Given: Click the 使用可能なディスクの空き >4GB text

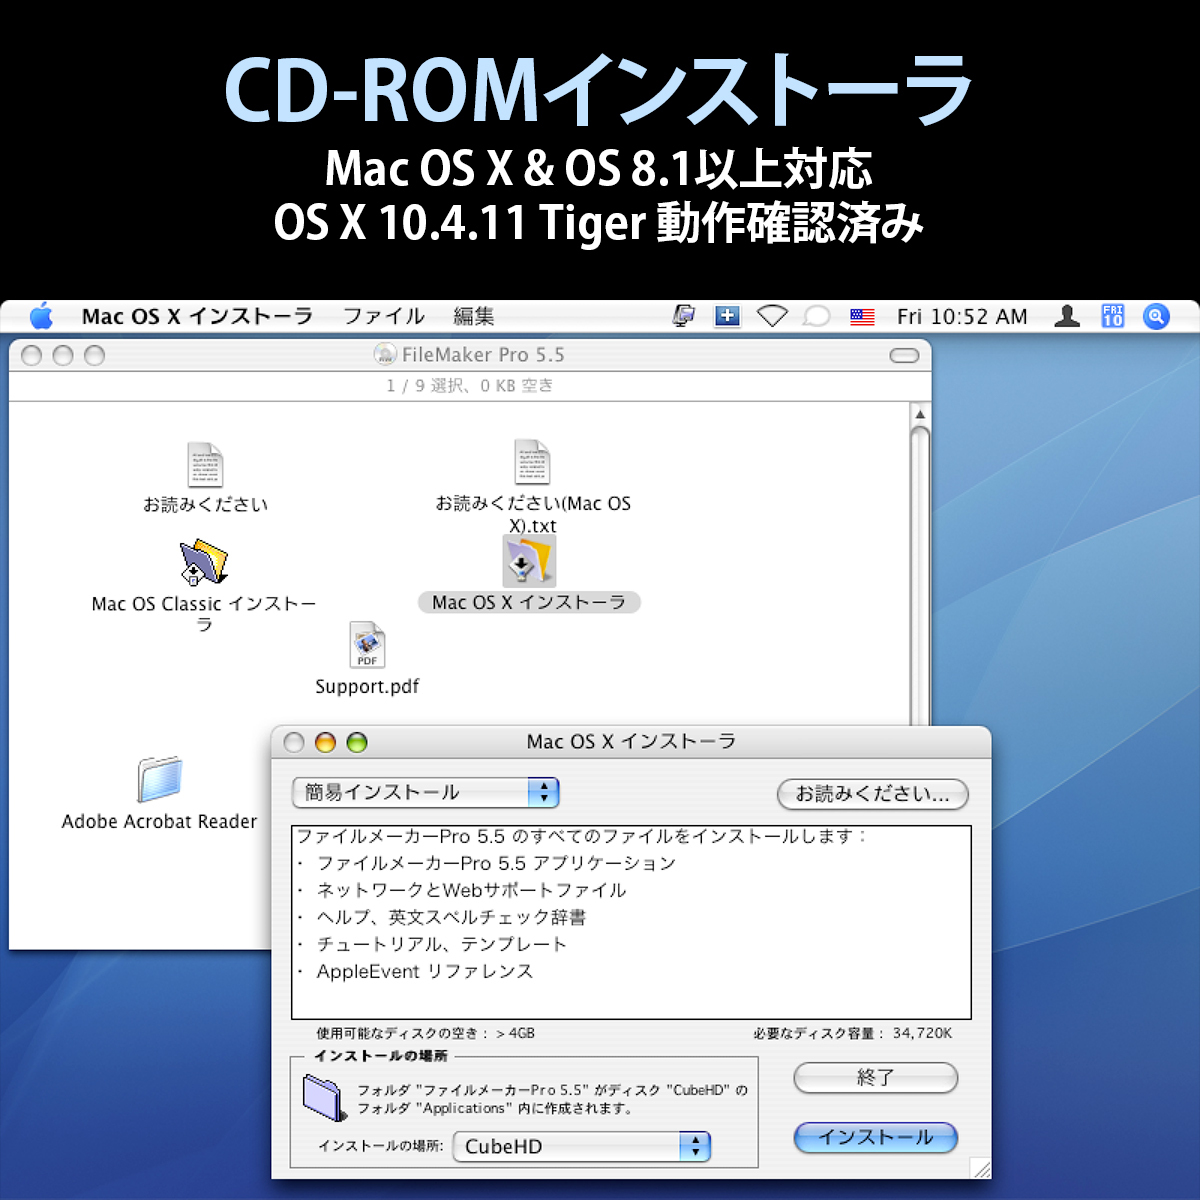Looking at the screenshot, I should click(x=426, y=1033).
